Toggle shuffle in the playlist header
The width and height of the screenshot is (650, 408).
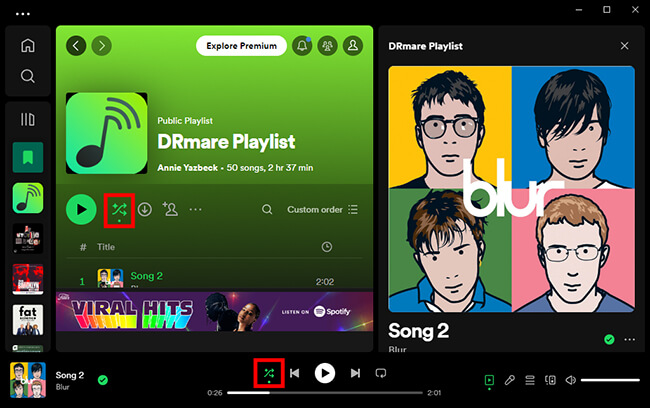tap(119, 210)
